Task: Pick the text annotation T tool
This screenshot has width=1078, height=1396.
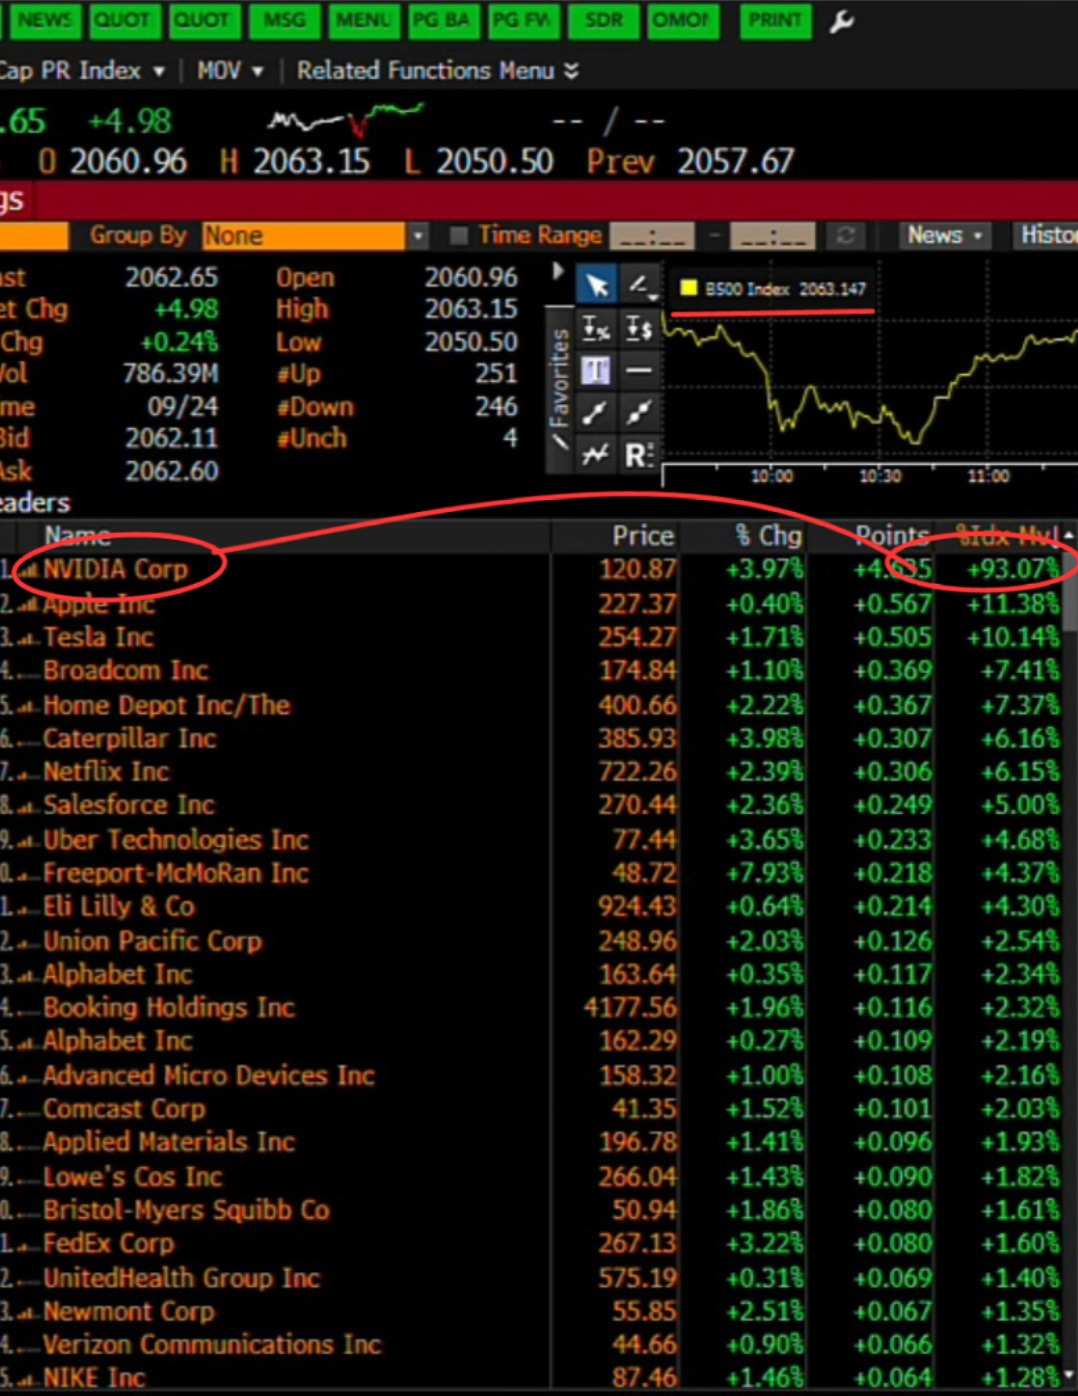Action: (597, 371)
